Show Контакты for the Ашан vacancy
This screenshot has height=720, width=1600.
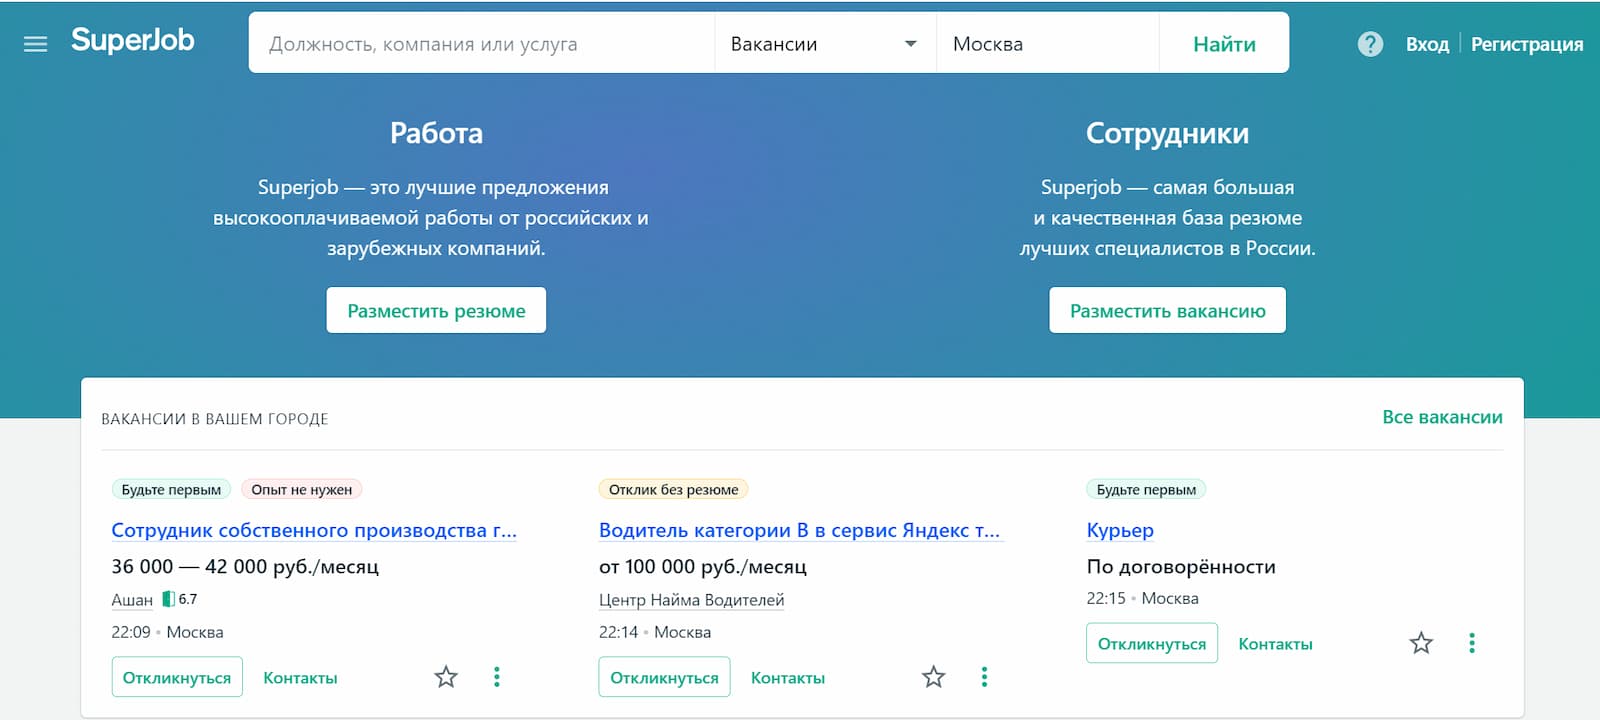pyautogui.click(x=300, y=677)
